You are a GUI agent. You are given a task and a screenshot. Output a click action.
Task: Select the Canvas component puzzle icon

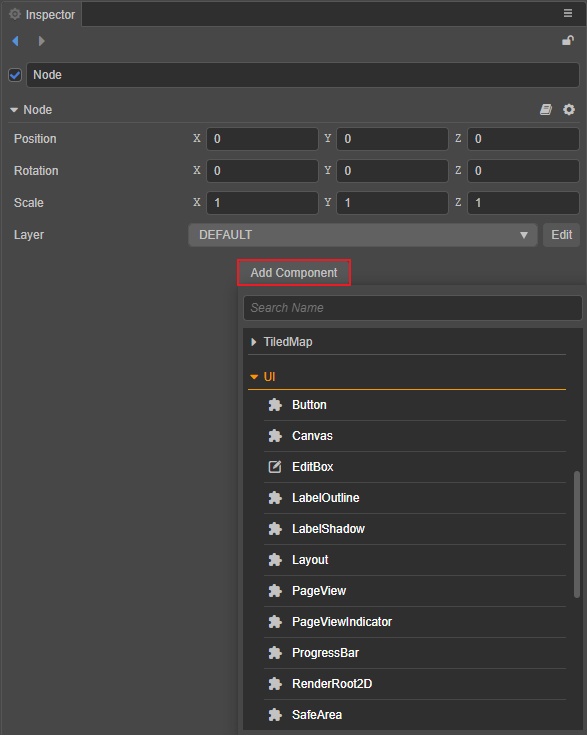pos(275,436)
